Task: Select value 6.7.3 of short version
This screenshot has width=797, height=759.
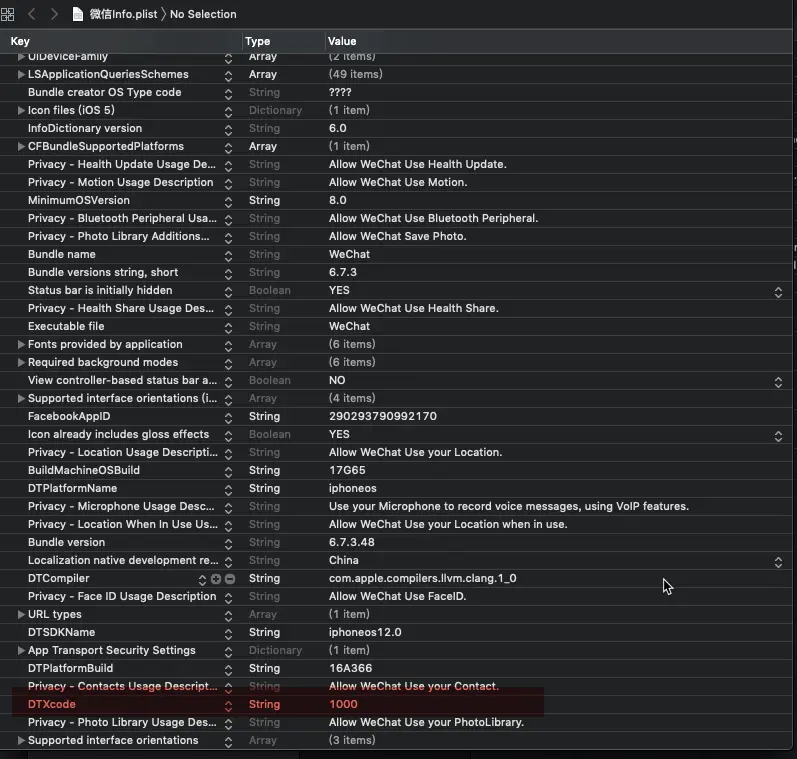Action: click(x=343, y=272)
